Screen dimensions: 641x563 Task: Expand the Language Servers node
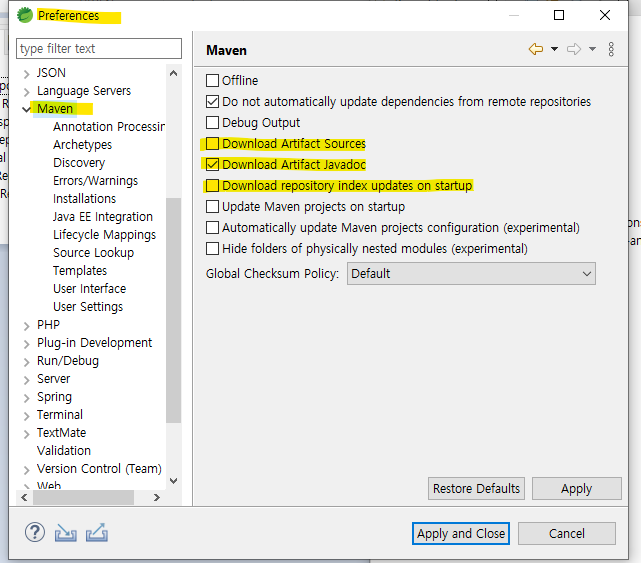tap(27, 92)
